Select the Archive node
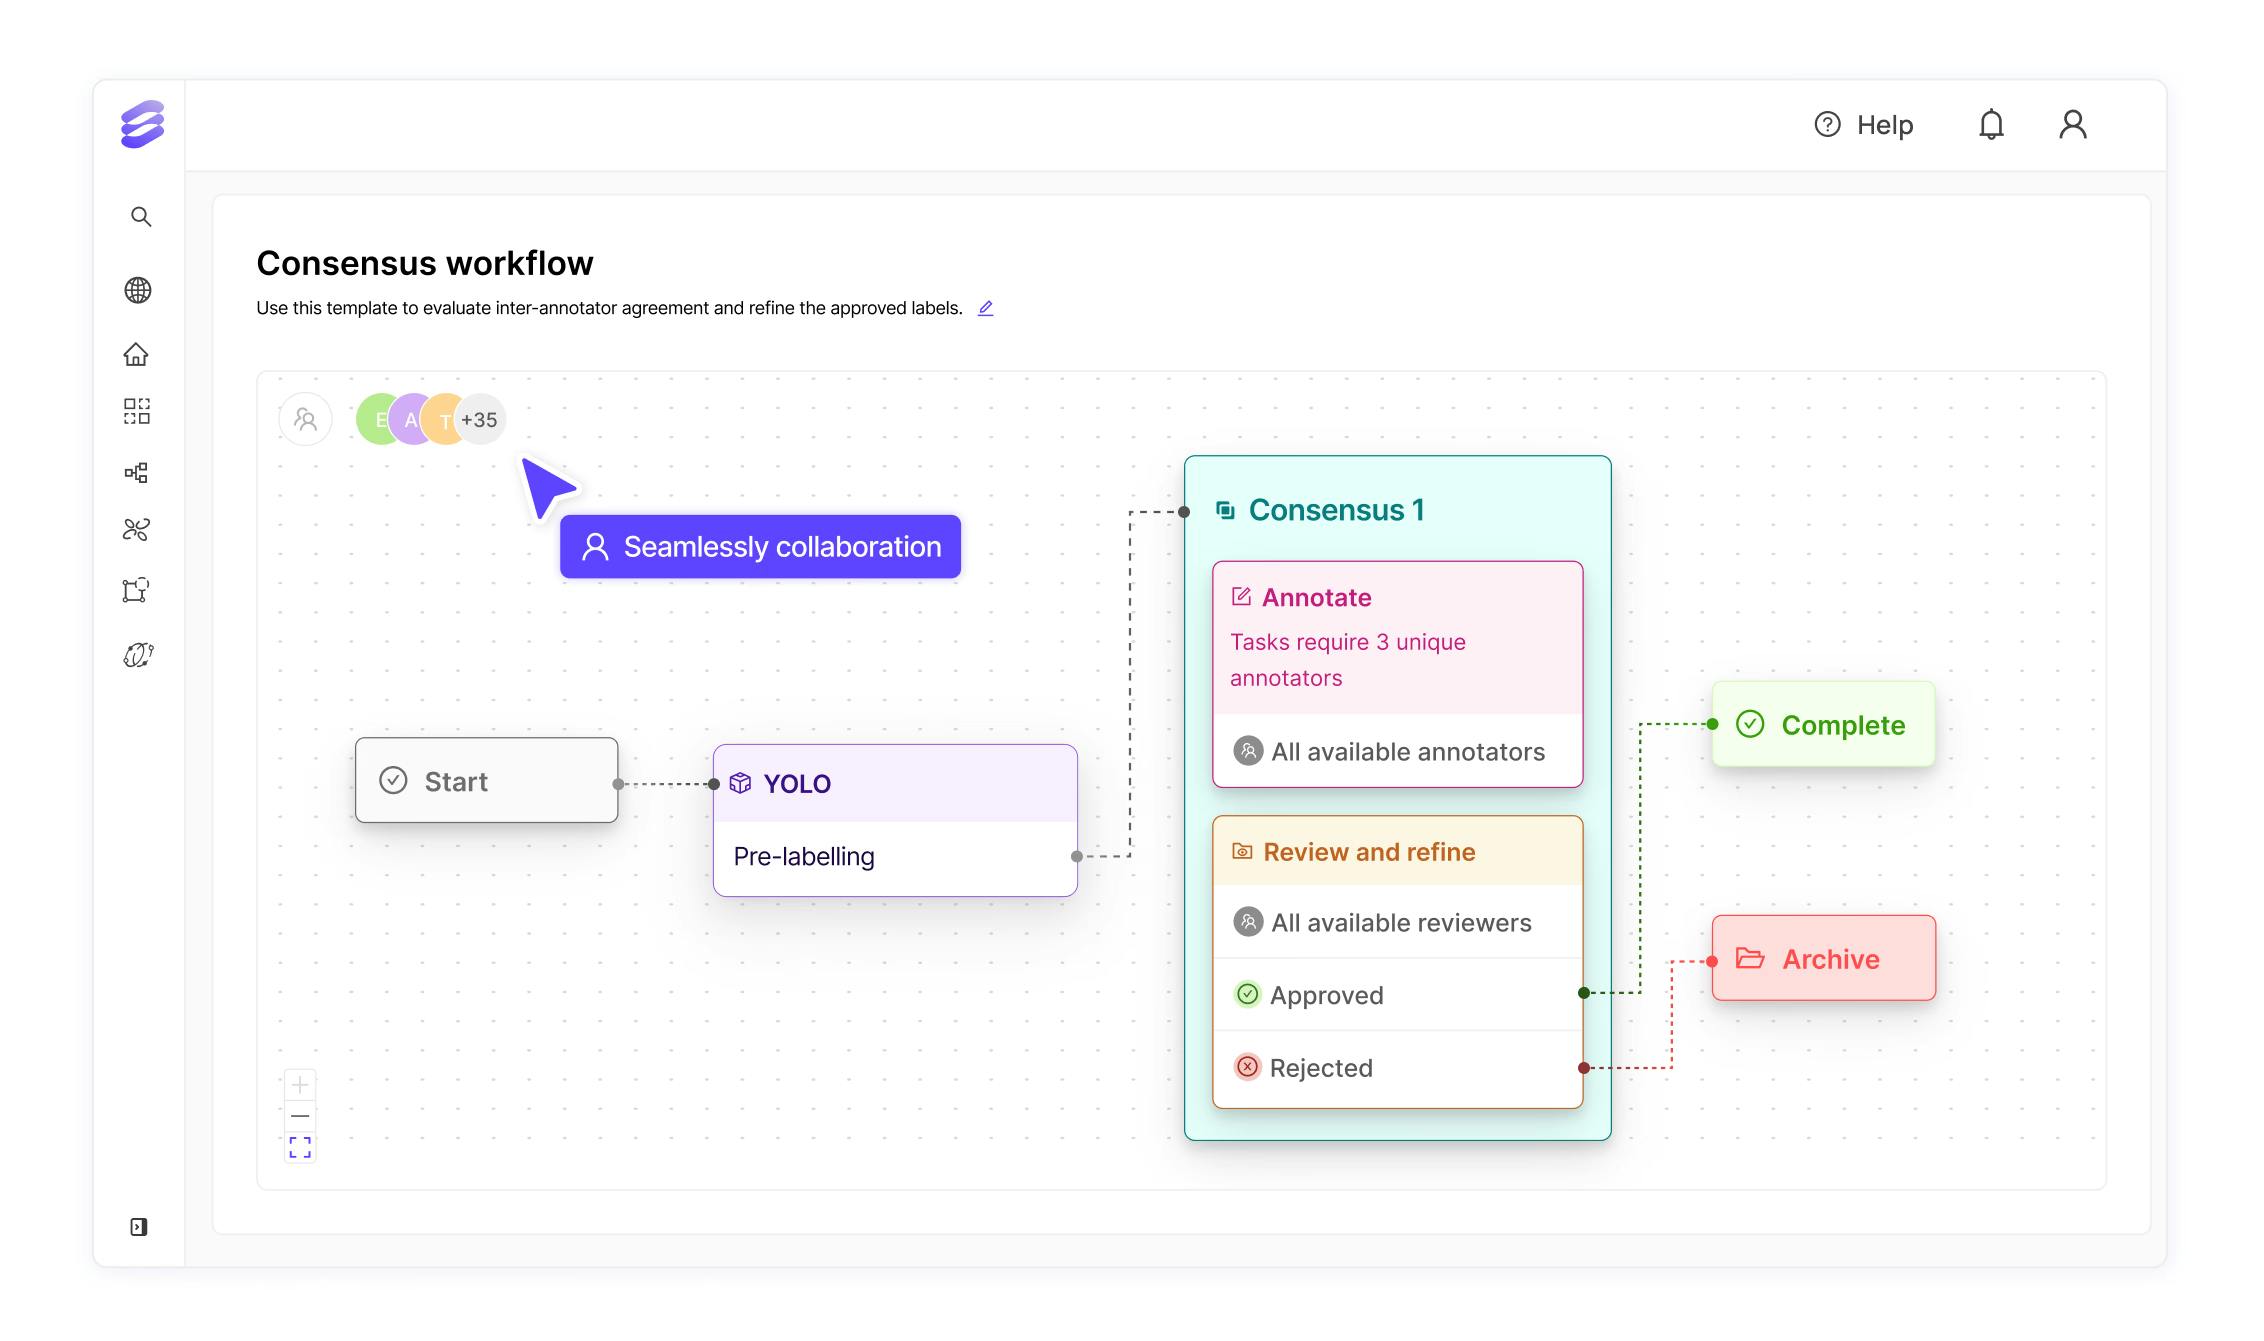This screenshot has width=2264, height=1341. [x=1823, y=959]
